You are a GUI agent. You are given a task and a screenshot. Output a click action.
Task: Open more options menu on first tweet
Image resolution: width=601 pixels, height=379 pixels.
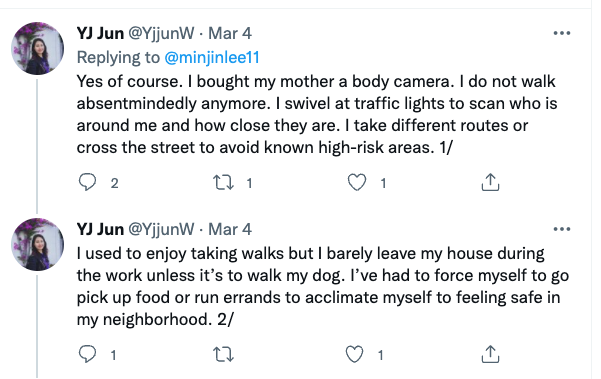tap(562, 33)
